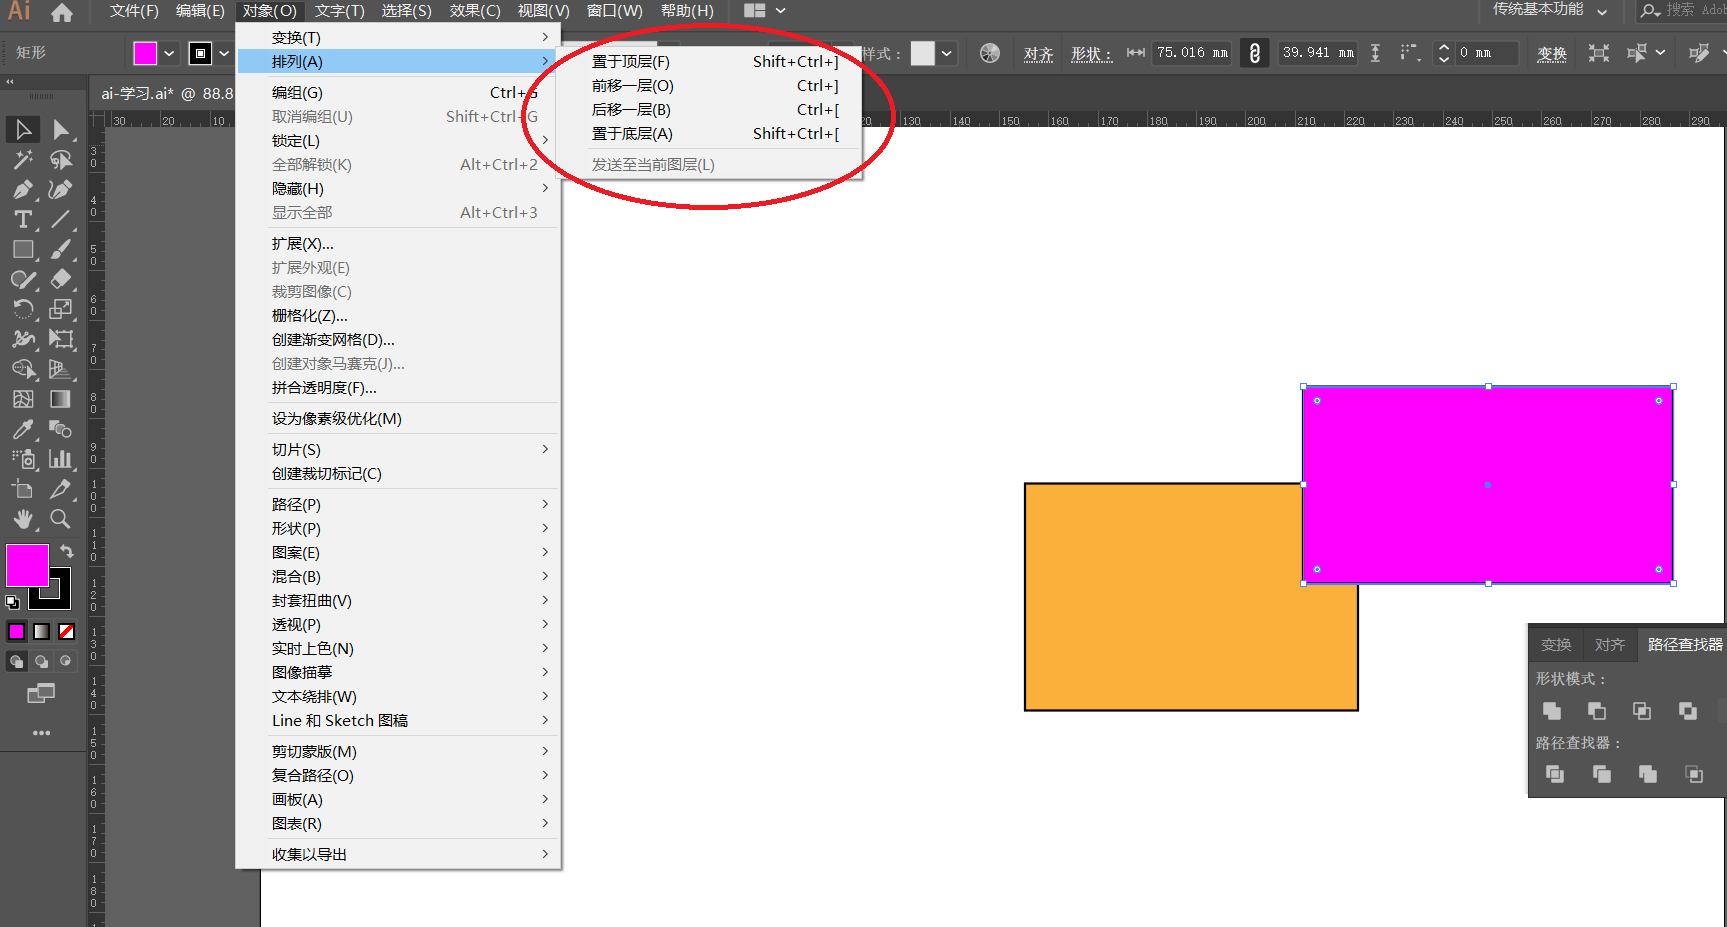Switch to the 变换 panel tab
The image size is (1727, 927).
click(1556, 645)
